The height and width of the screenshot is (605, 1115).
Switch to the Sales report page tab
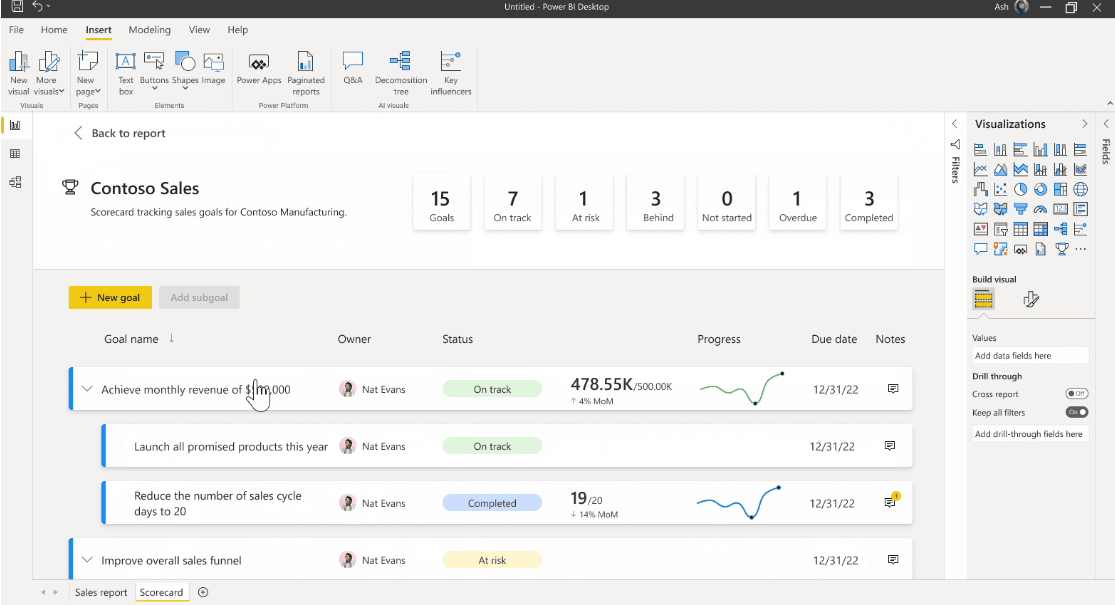click(101, 592)
